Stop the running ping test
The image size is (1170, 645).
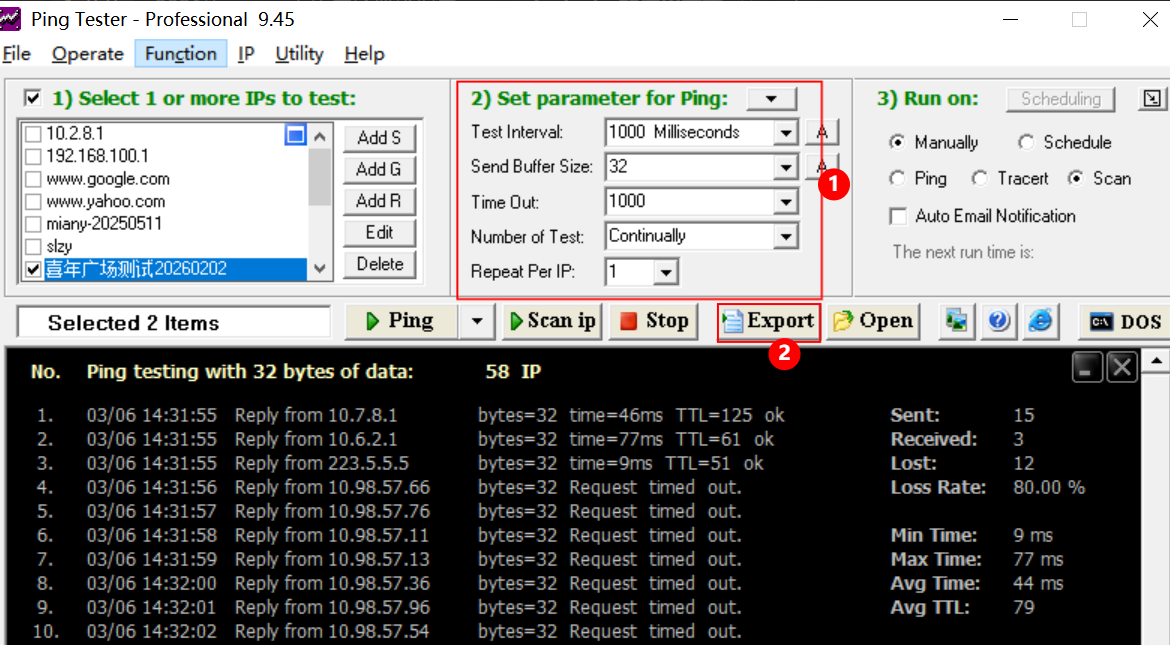654,321
